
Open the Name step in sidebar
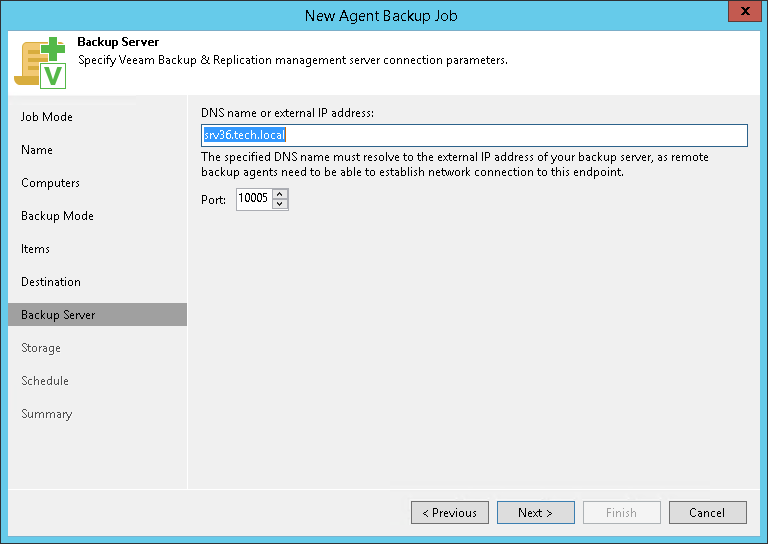[x=37, y=150]
